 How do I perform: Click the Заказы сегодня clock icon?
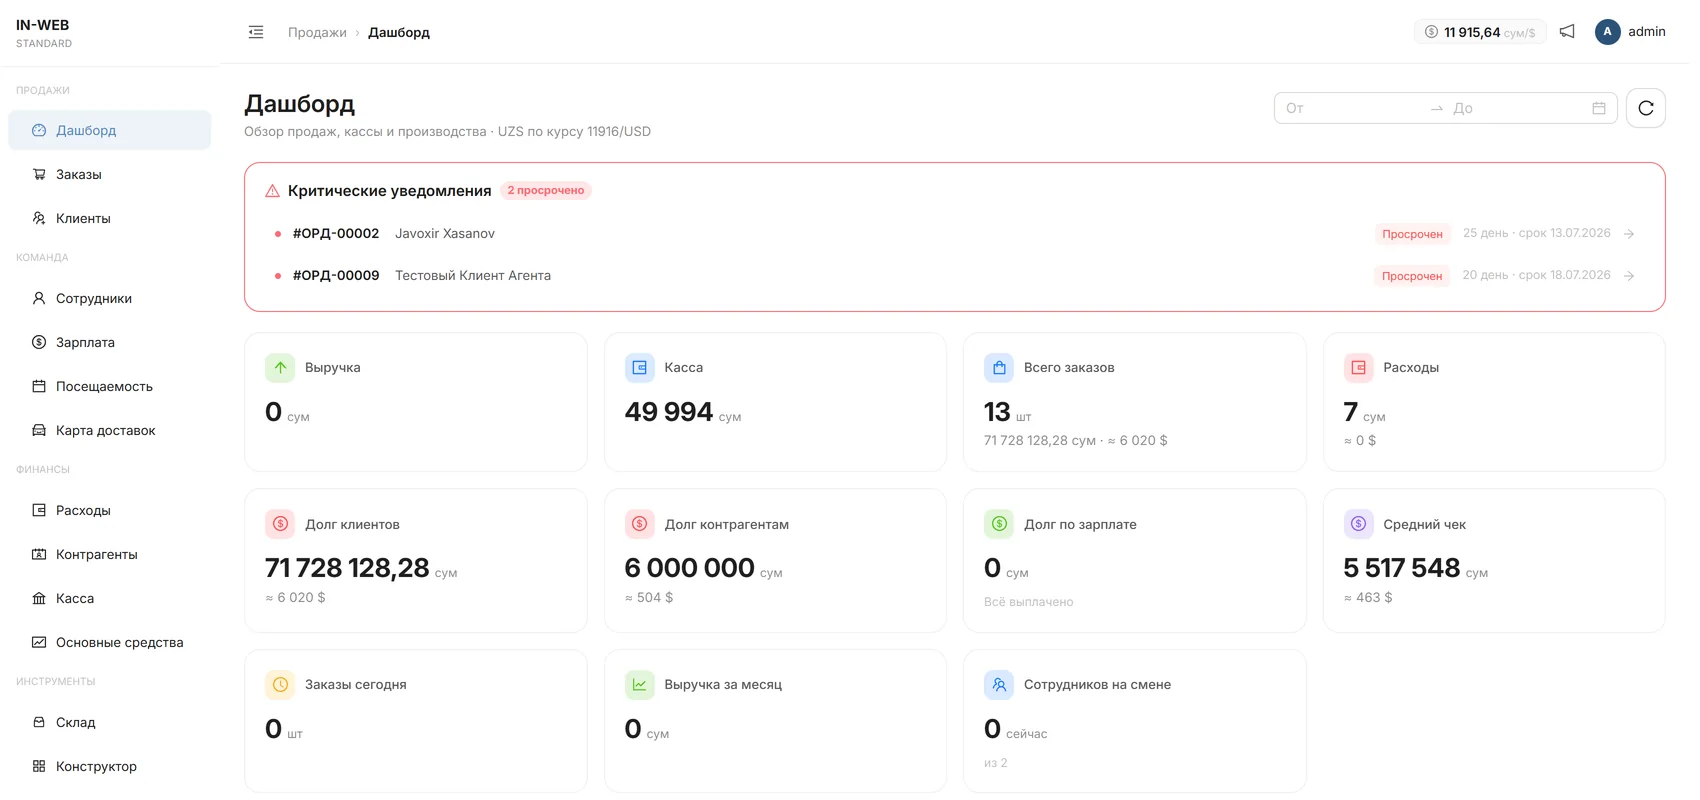(280, 684)
